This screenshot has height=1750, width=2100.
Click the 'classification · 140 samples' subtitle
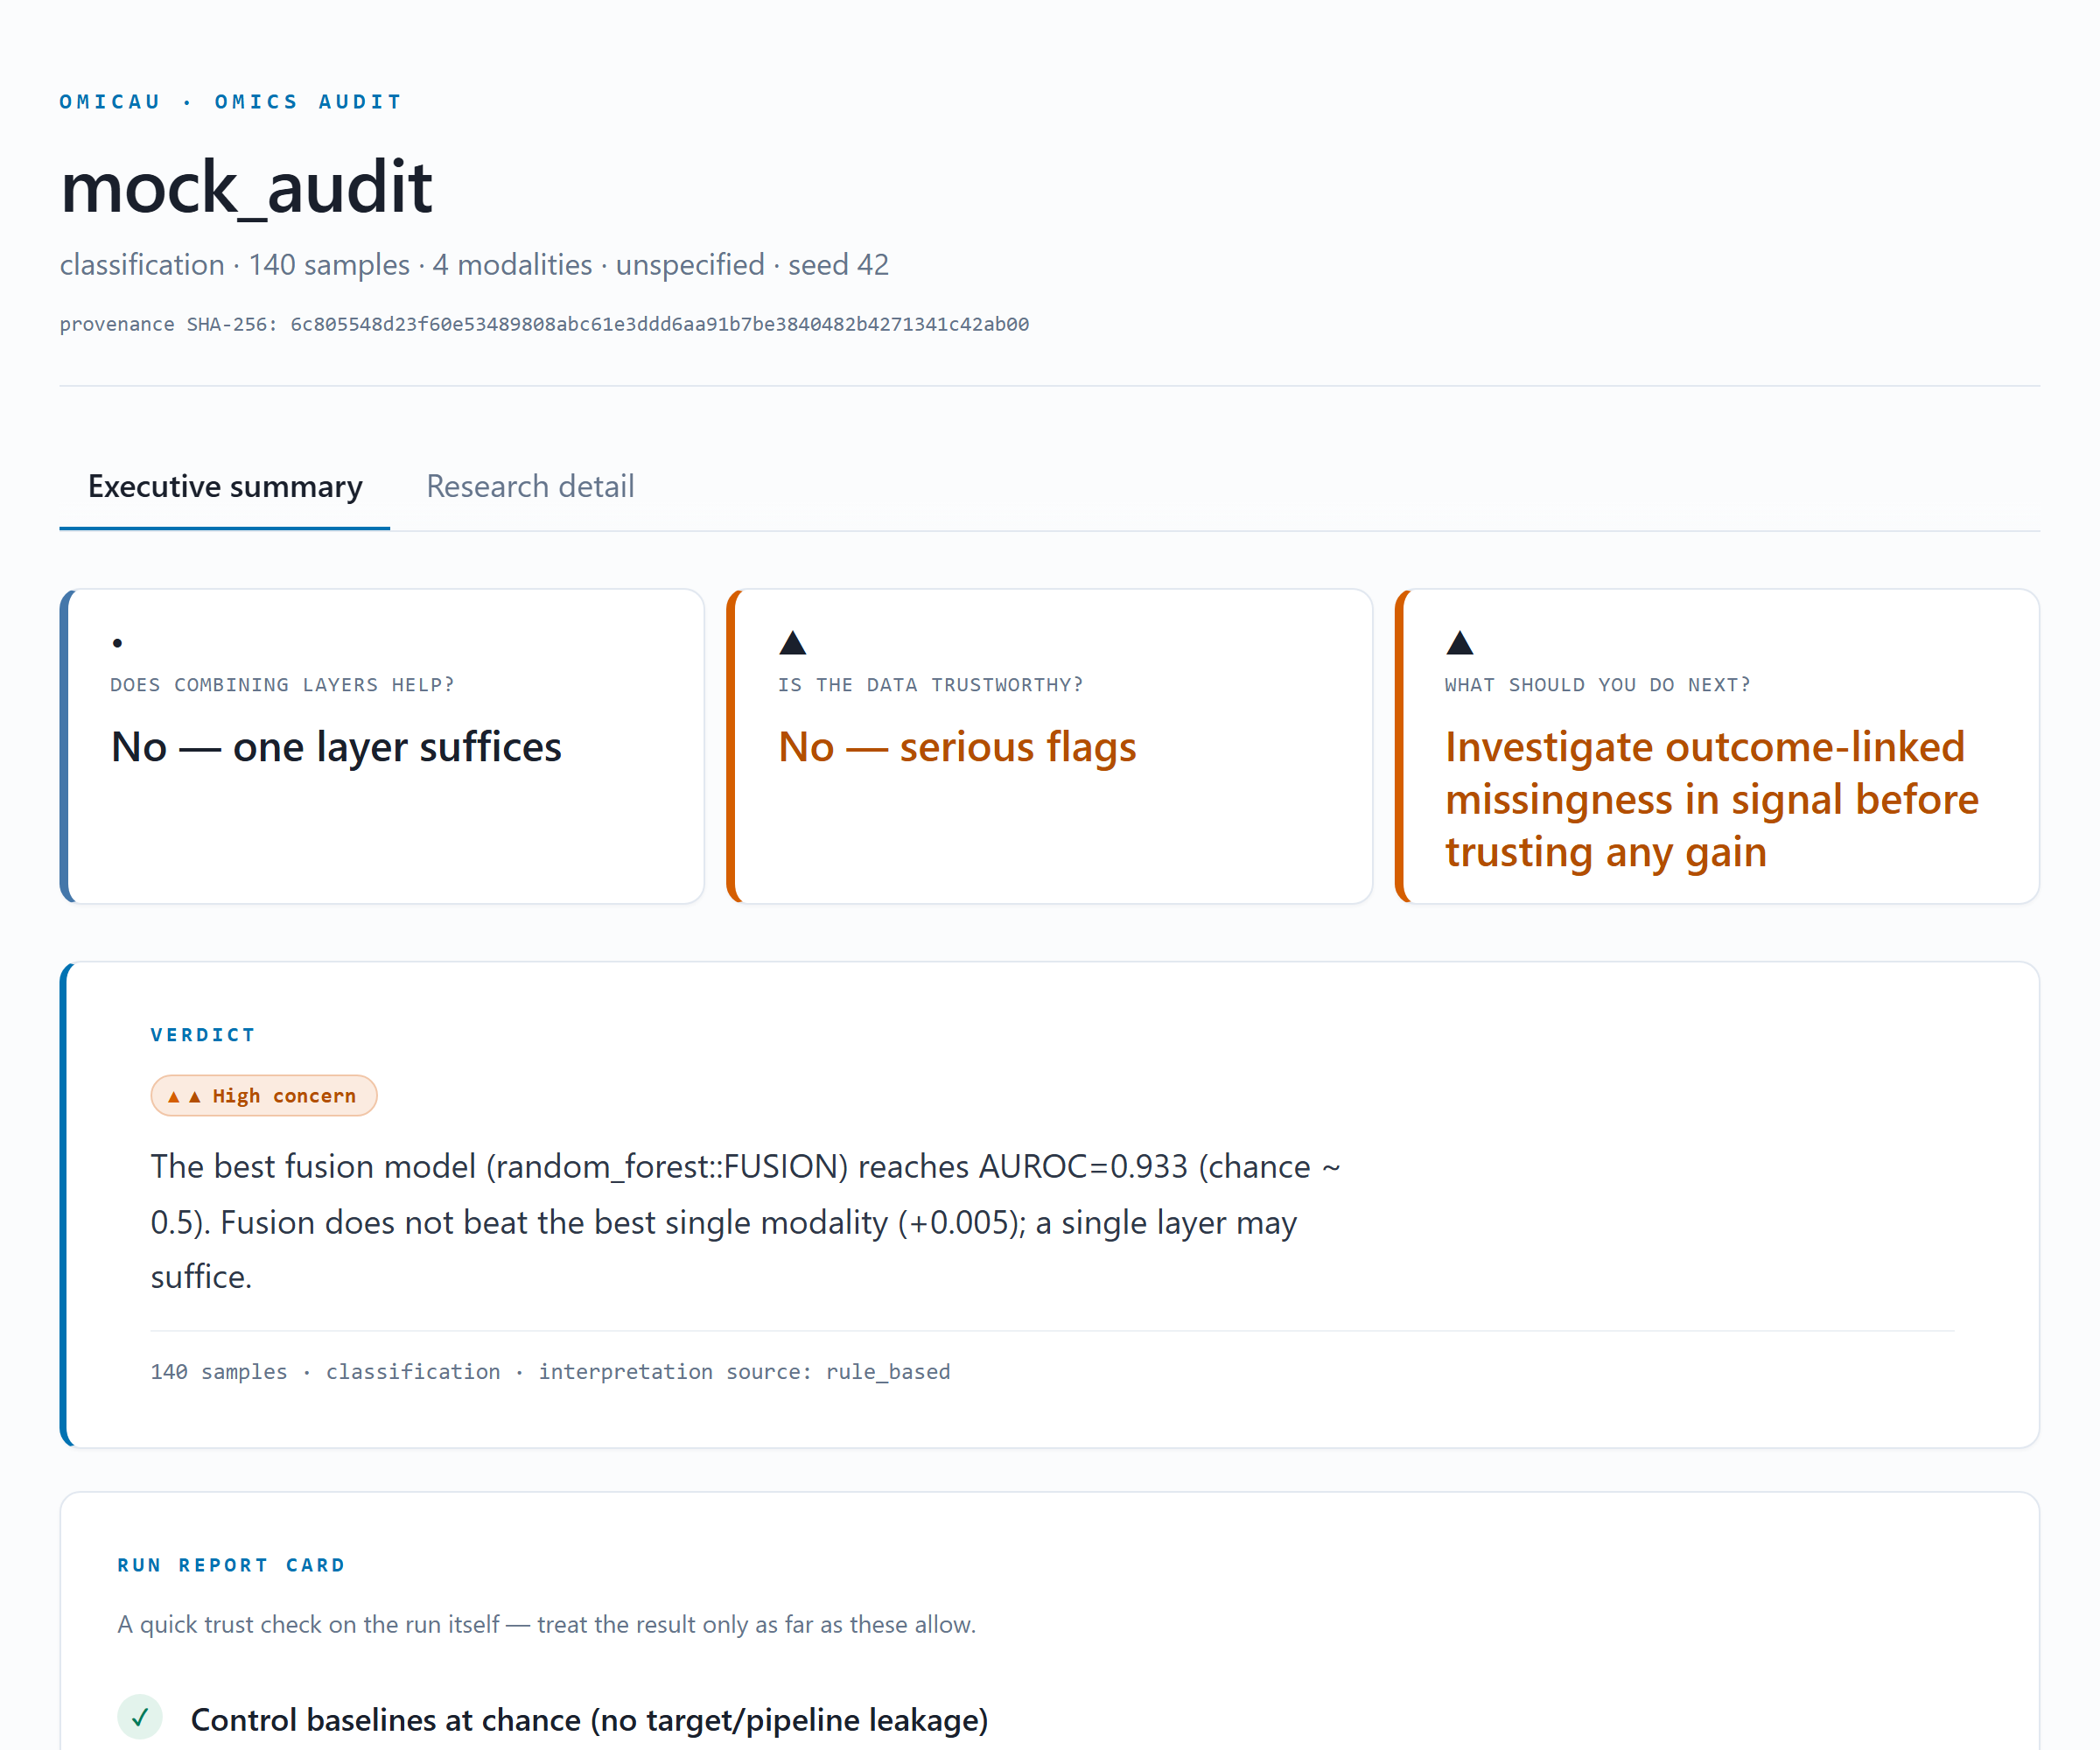tap(474, 264)
